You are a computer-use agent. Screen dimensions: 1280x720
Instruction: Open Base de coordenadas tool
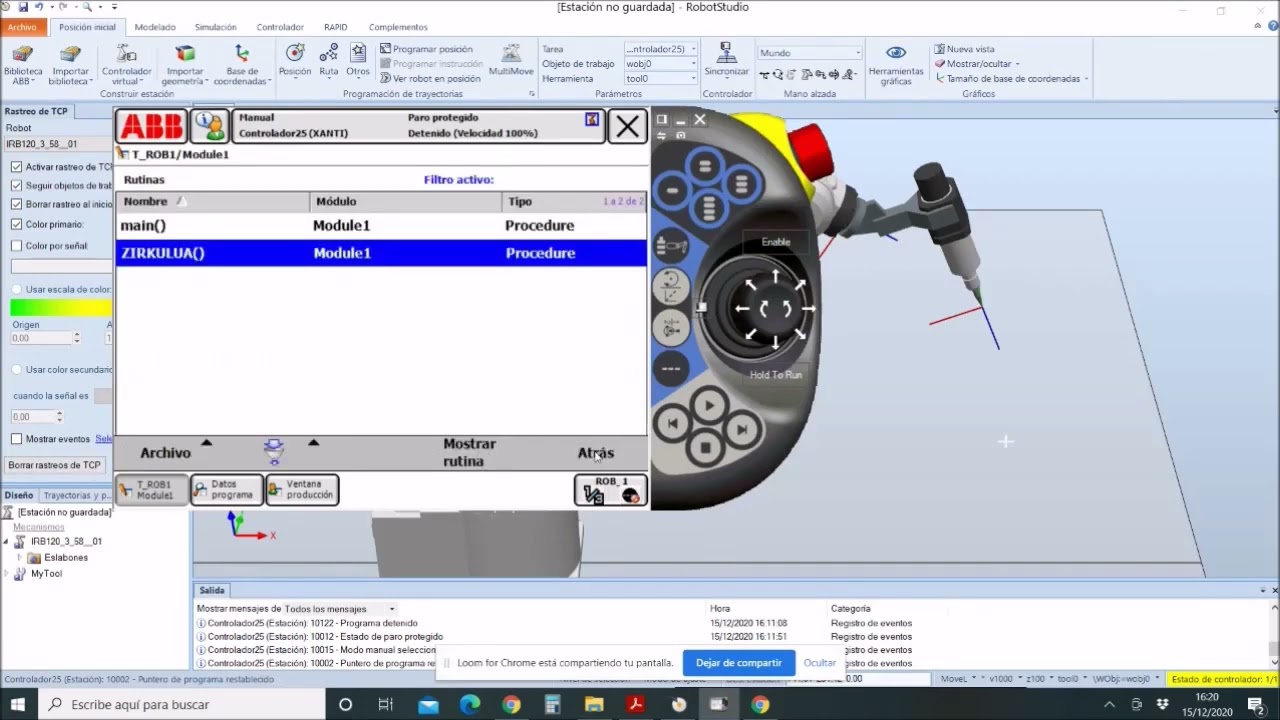(242, 65)
